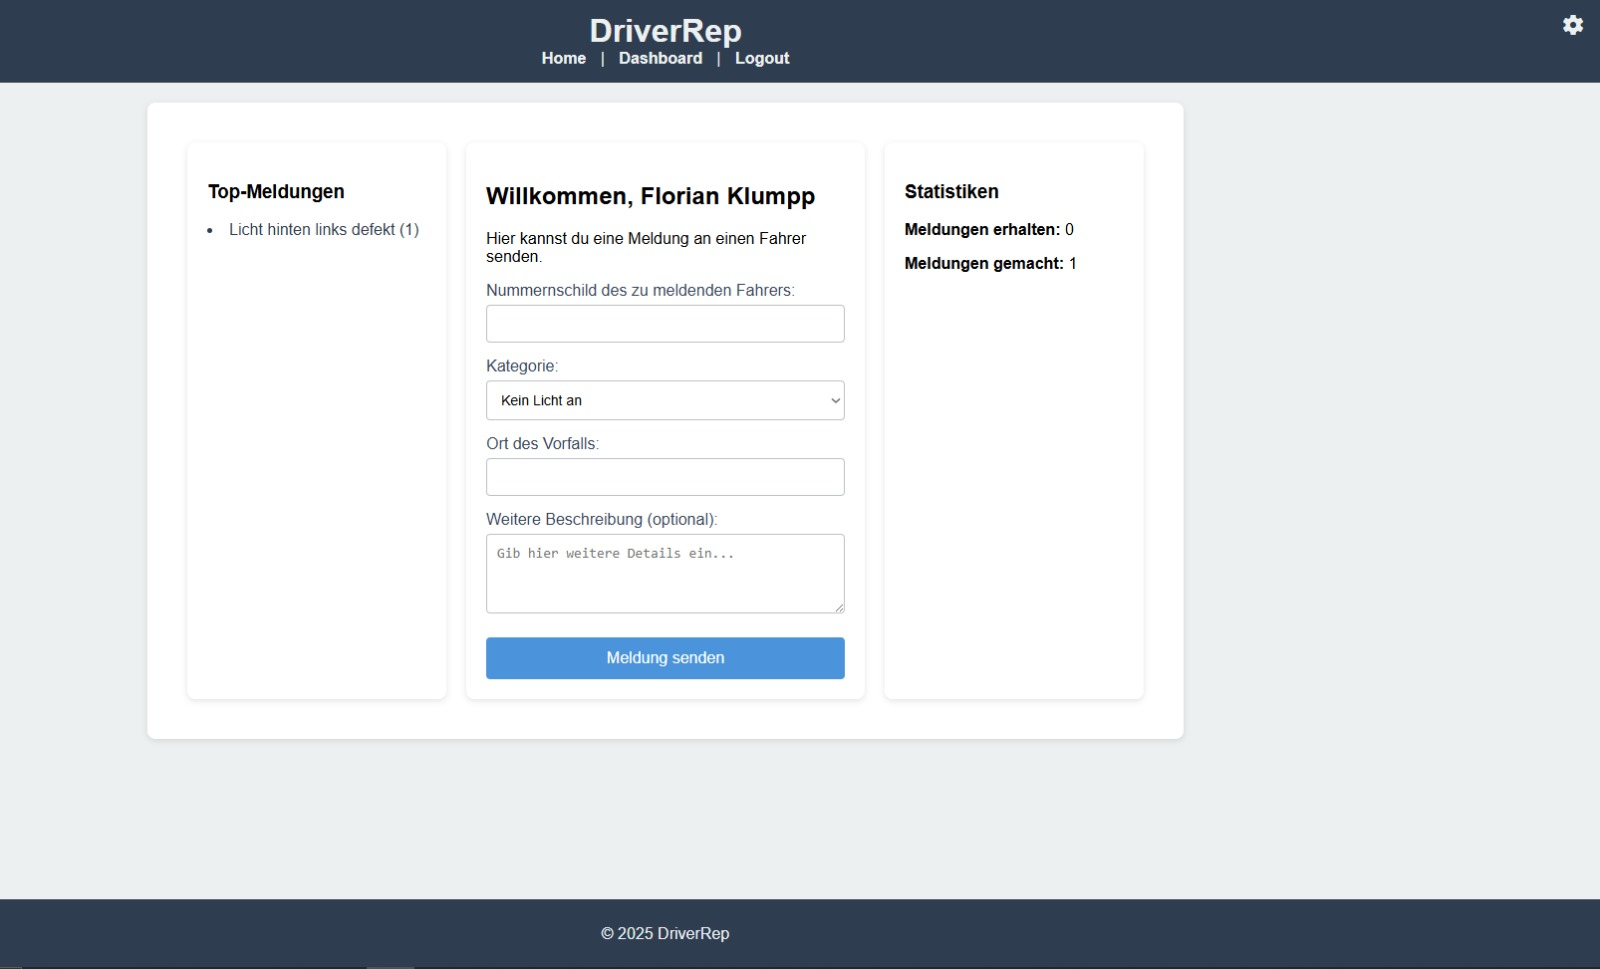Click the Meldungen erhalten statistic
Viewport: 1600px width, 969px height.
pos(988,229)
